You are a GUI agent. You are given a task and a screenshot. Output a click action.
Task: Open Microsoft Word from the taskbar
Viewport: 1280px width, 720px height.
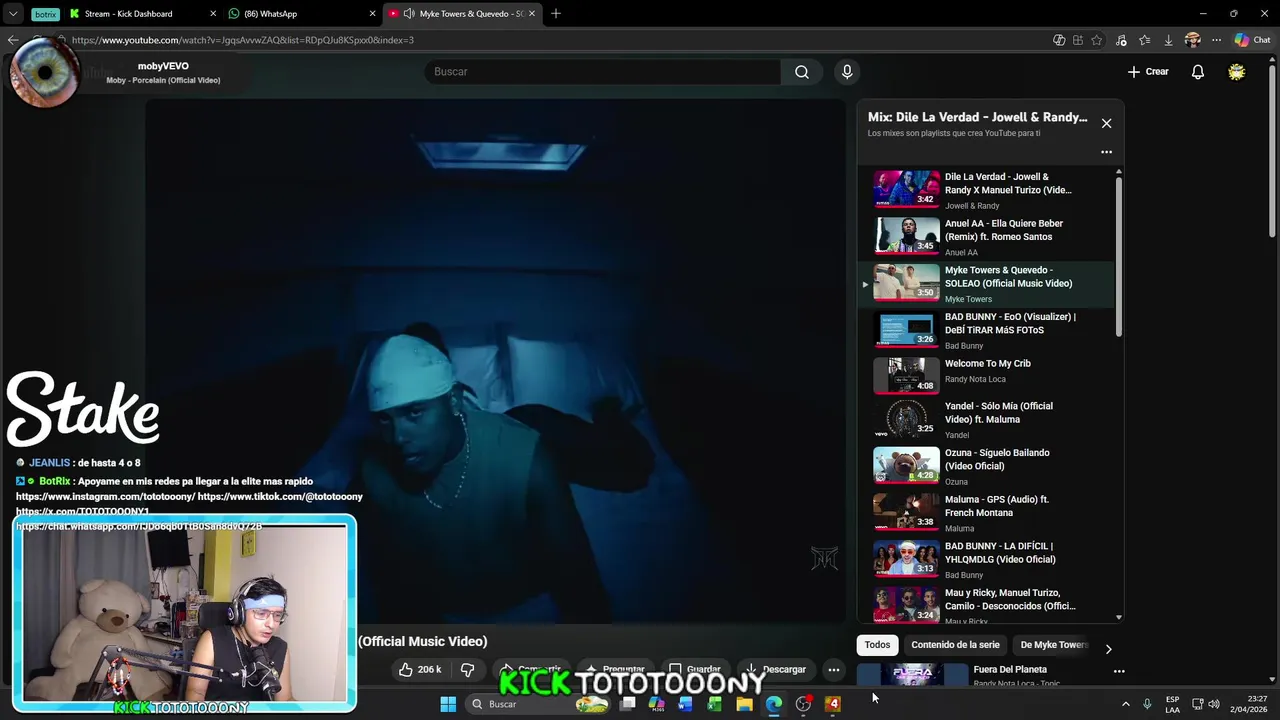tap(685, 704)
